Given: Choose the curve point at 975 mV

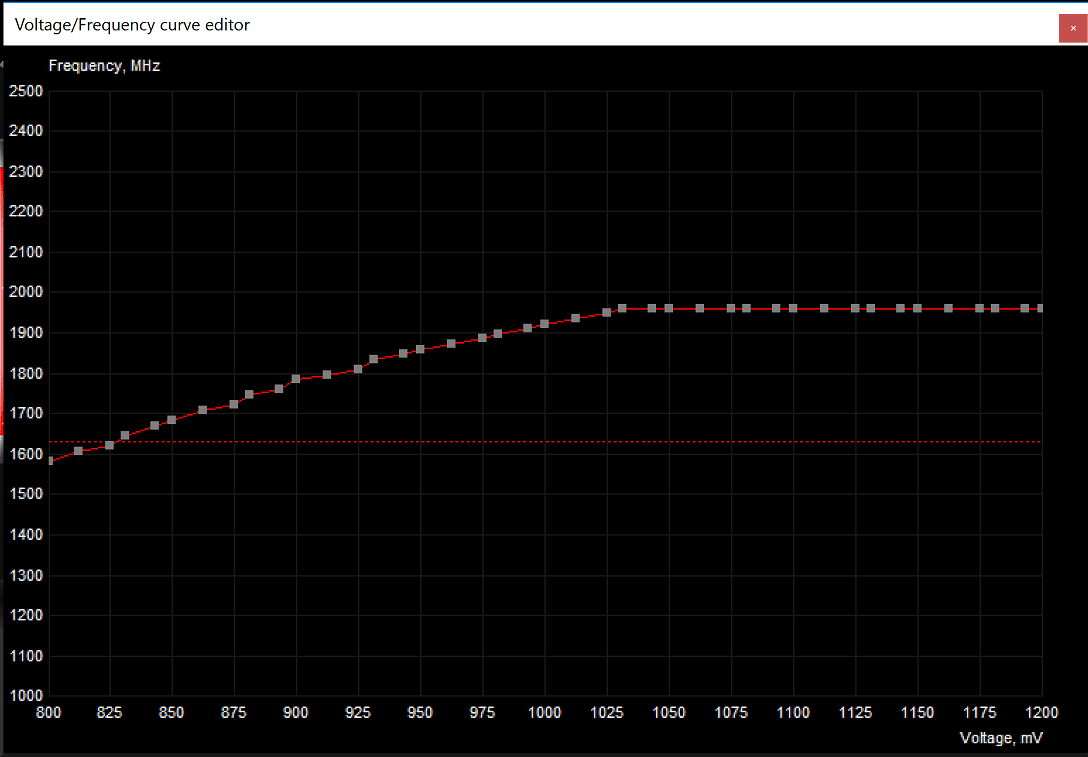Looking at the screenshot, I should tap(482, 338).
